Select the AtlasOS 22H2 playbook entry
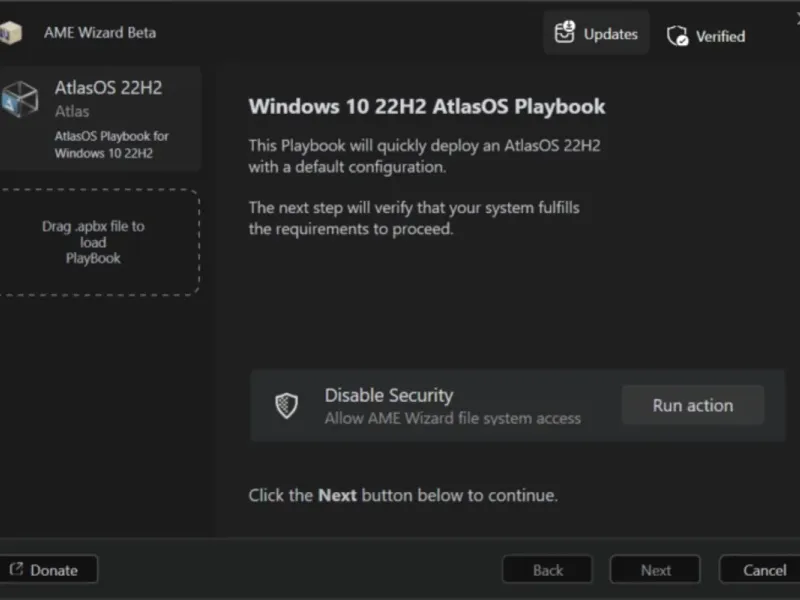This screenshot has height=600, width=800. click(x=100, y=119)
